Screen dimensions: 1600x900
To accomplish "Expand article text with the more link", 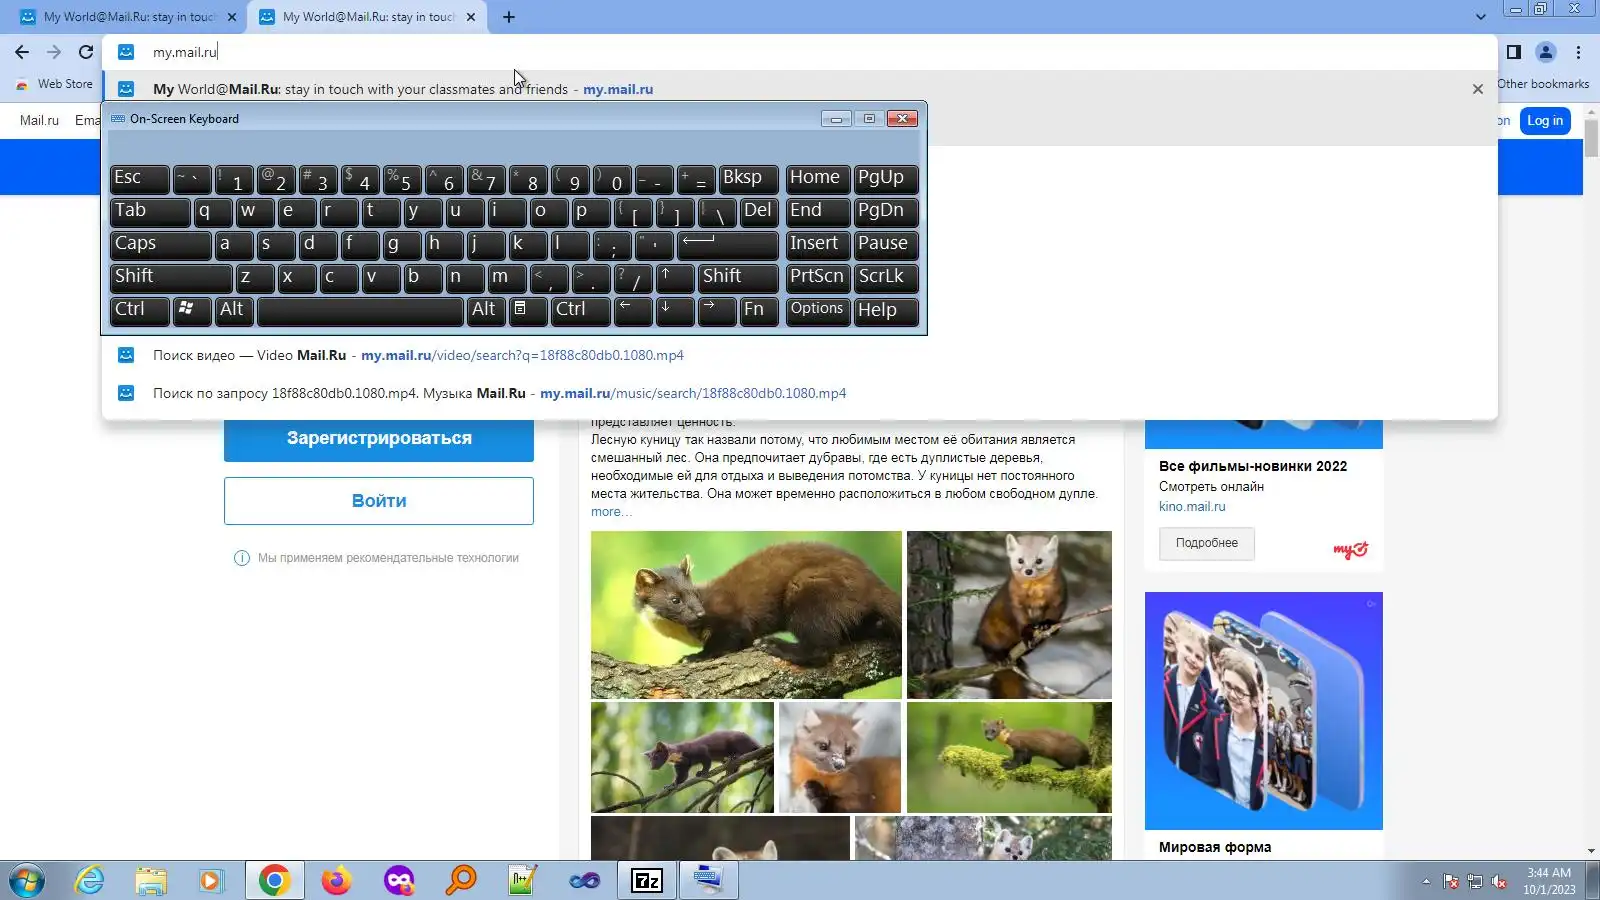I will click(609, 512).
